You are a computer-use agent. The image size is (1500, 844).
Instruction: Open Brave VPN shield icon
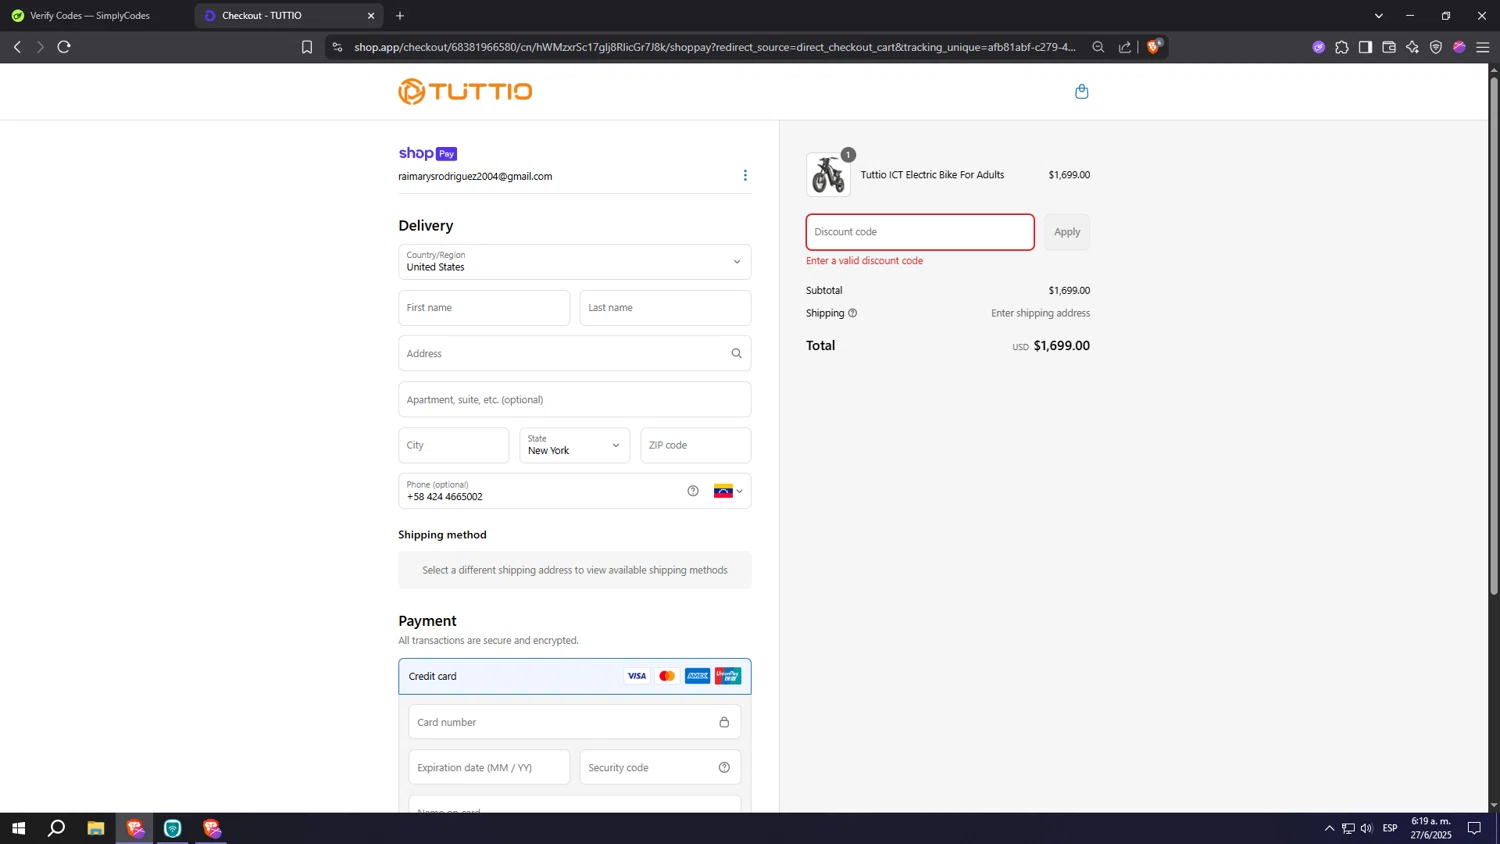pos(1436,47)
